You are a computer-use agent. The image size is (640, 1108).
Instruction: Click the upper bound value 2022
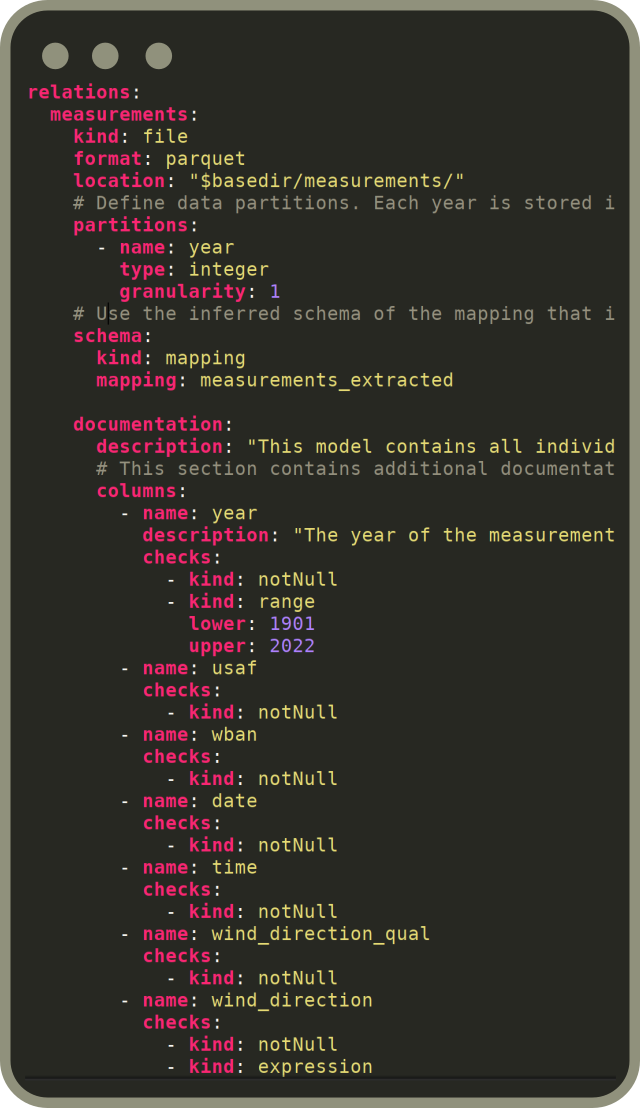292,645
